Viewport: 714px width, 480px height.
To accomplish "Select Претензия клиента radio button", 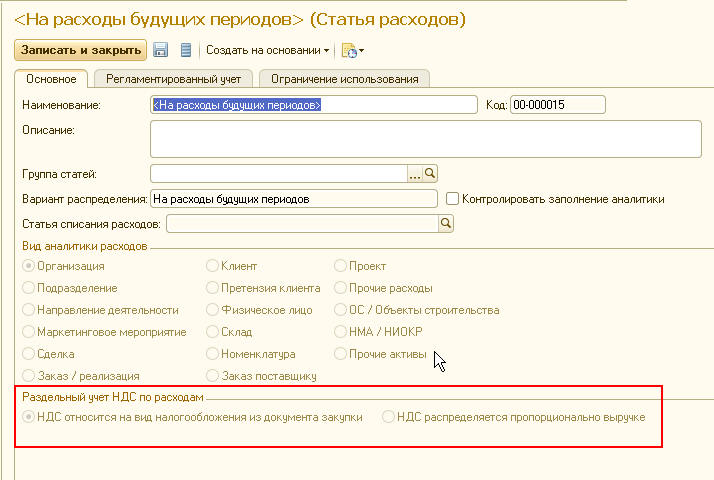I will point(212,288).
